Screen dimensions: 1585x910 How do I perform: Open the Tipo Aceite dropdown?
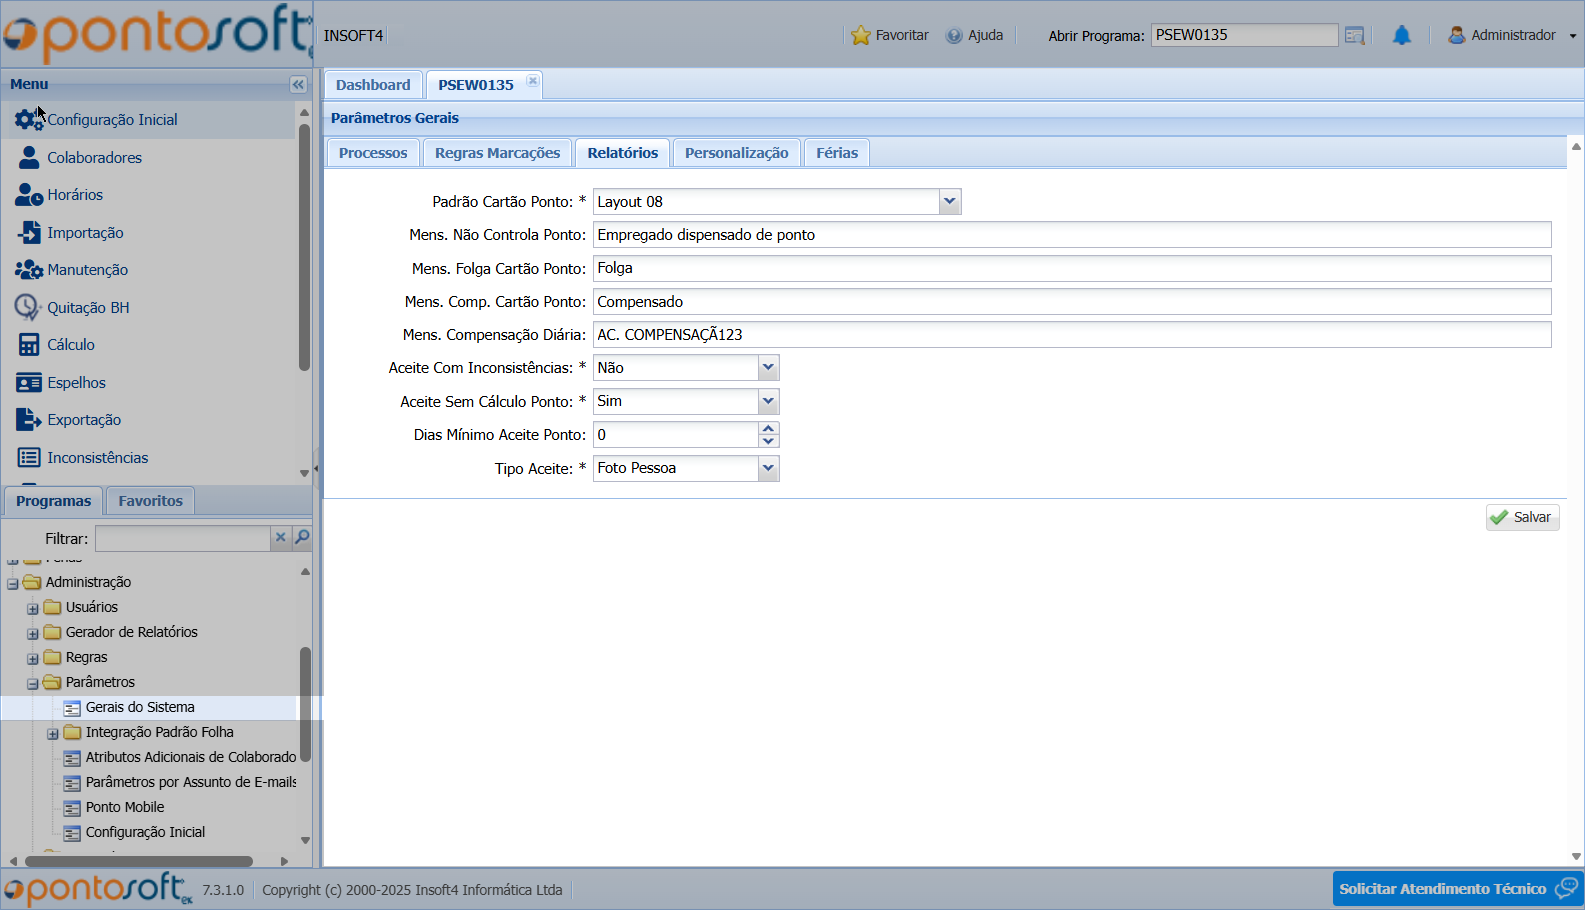coord(768,468)
